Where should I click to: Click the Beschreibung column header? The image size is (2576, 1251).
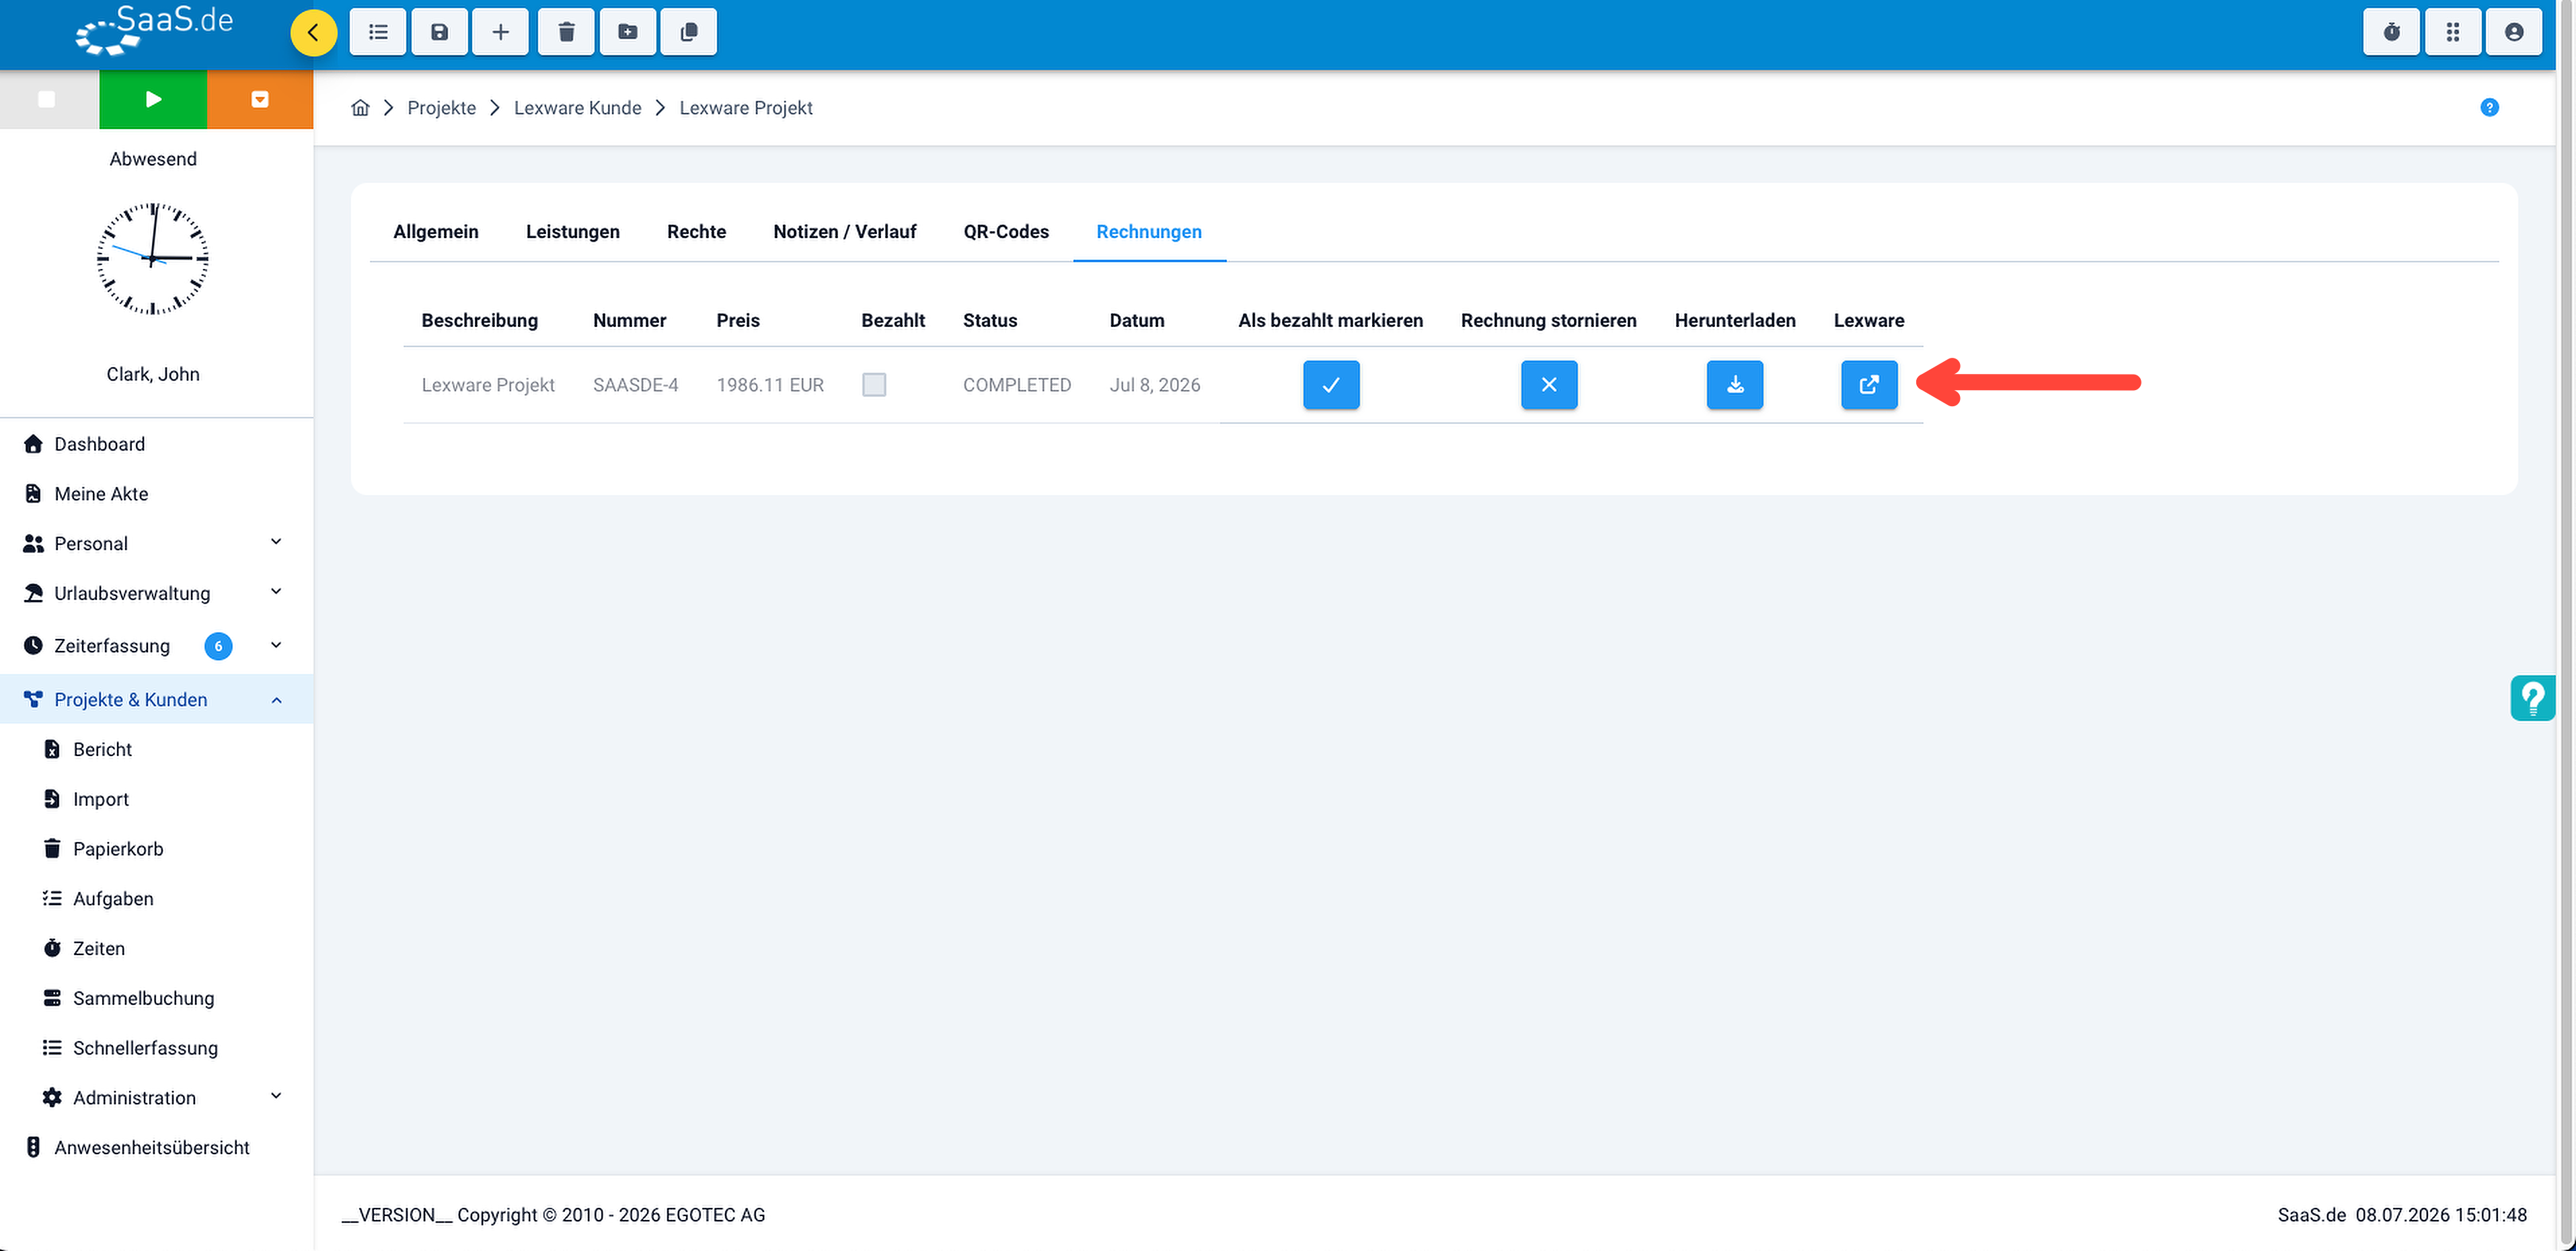click(480, 320)
